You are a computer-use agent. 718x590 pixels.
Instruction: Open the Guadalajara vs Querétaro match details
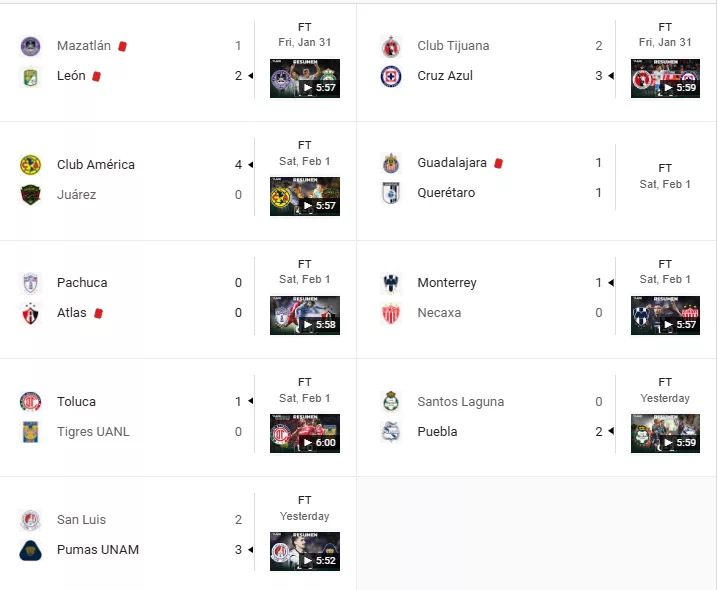536,181
